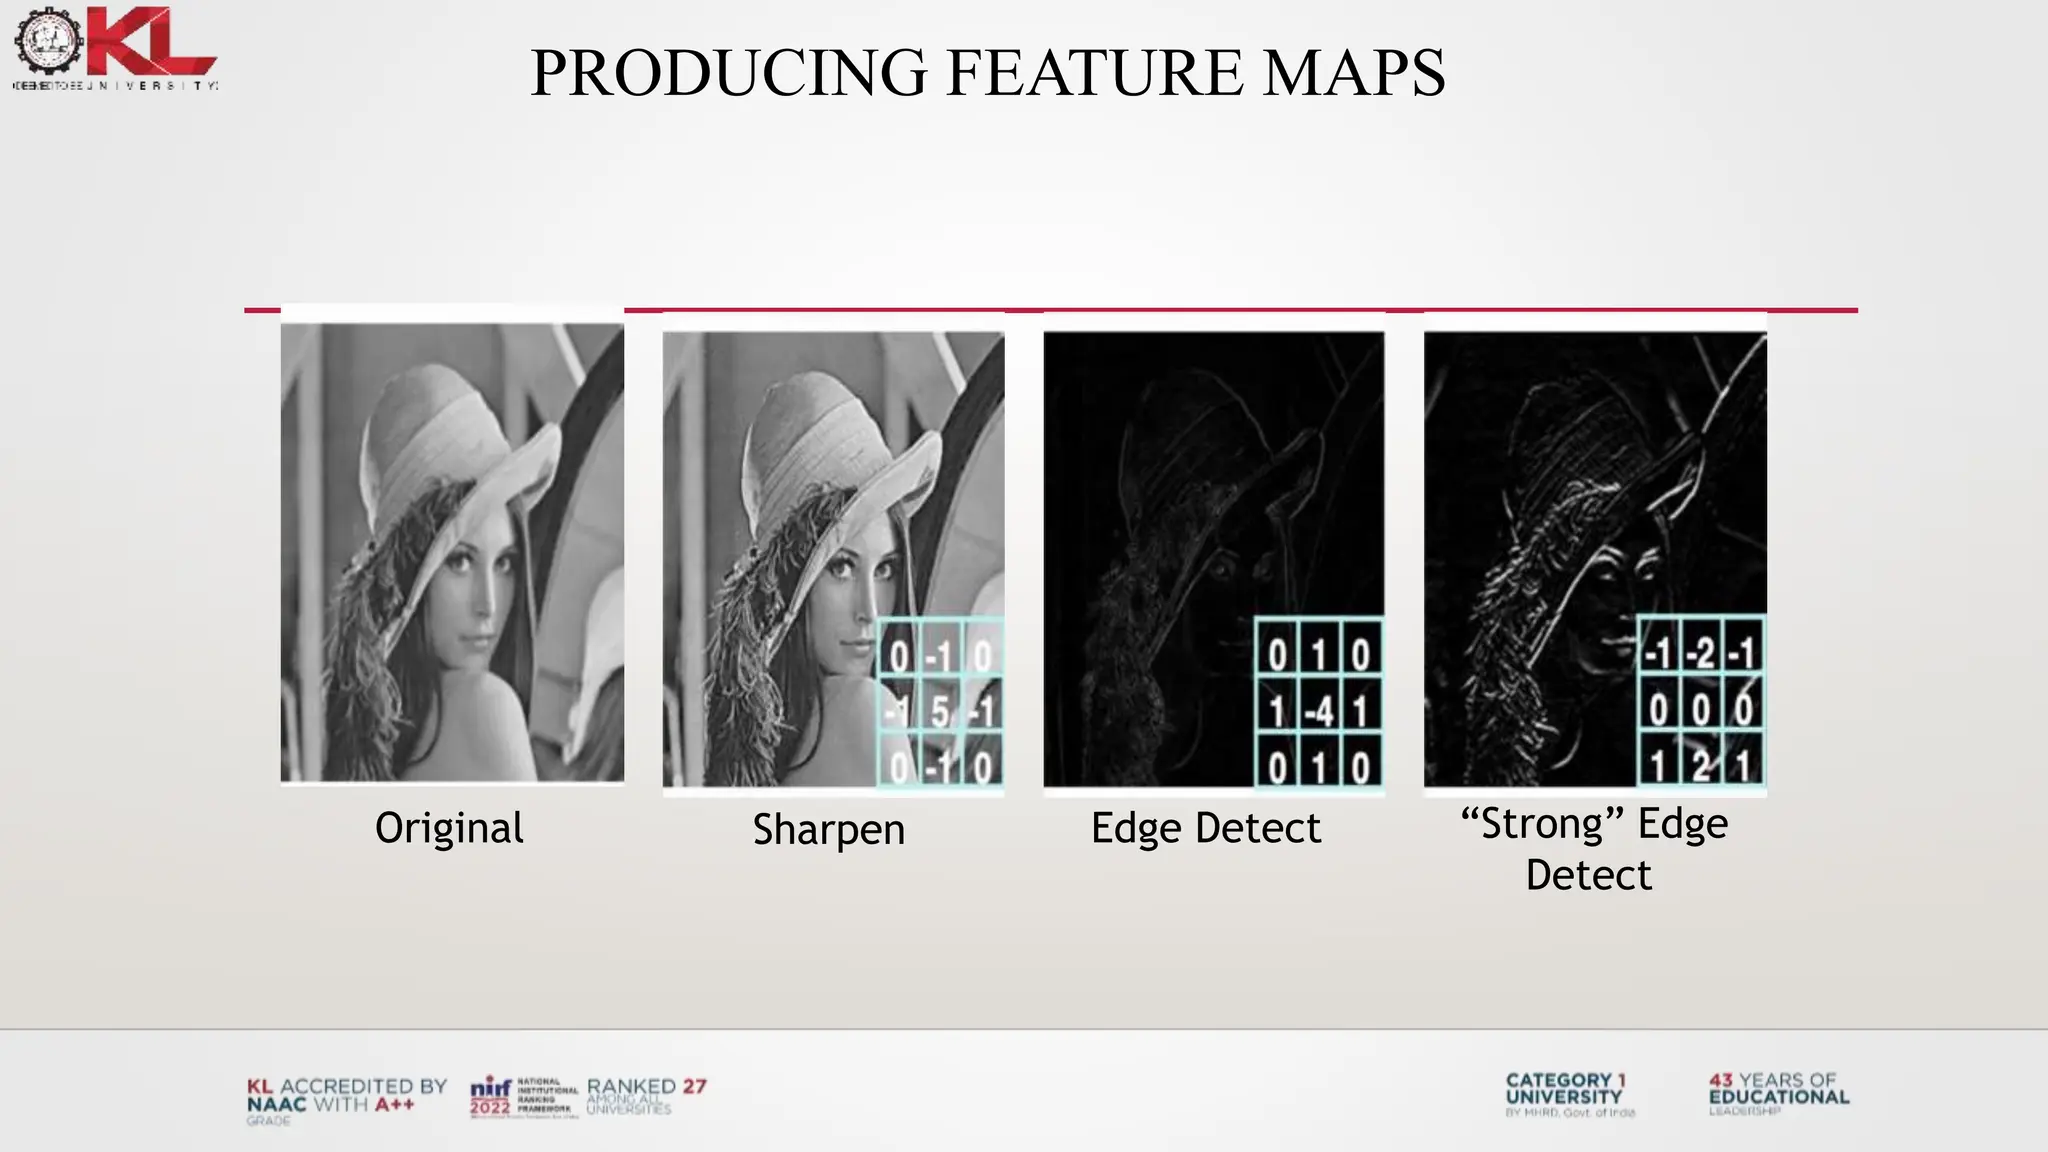Click '43 Years of Educational' badge

click(x=1779, y=1093)
